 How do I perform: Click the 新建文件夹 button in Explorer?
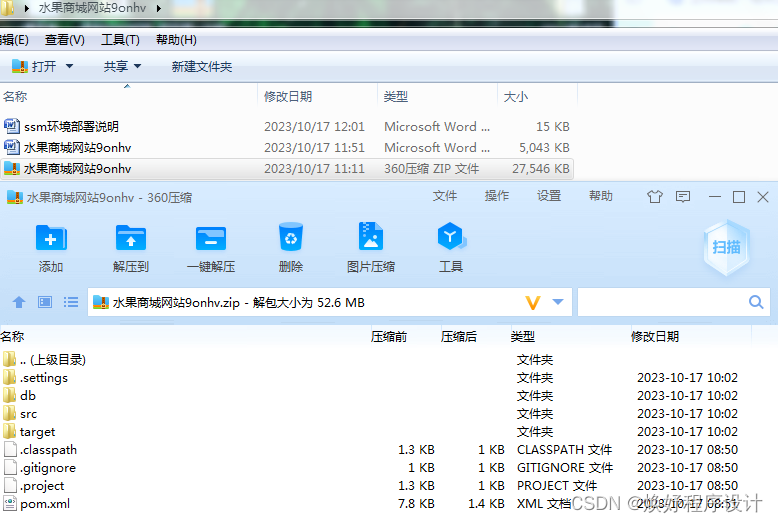coord(201,66)
